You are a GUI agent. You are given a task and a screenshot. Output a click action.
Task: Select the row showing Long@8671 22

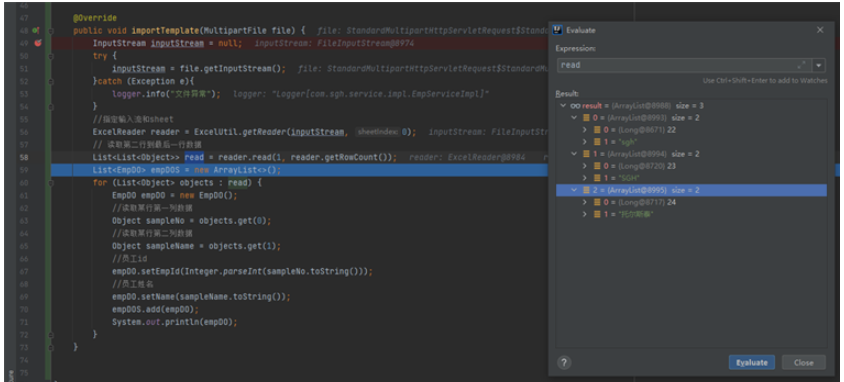pos(691,130)
